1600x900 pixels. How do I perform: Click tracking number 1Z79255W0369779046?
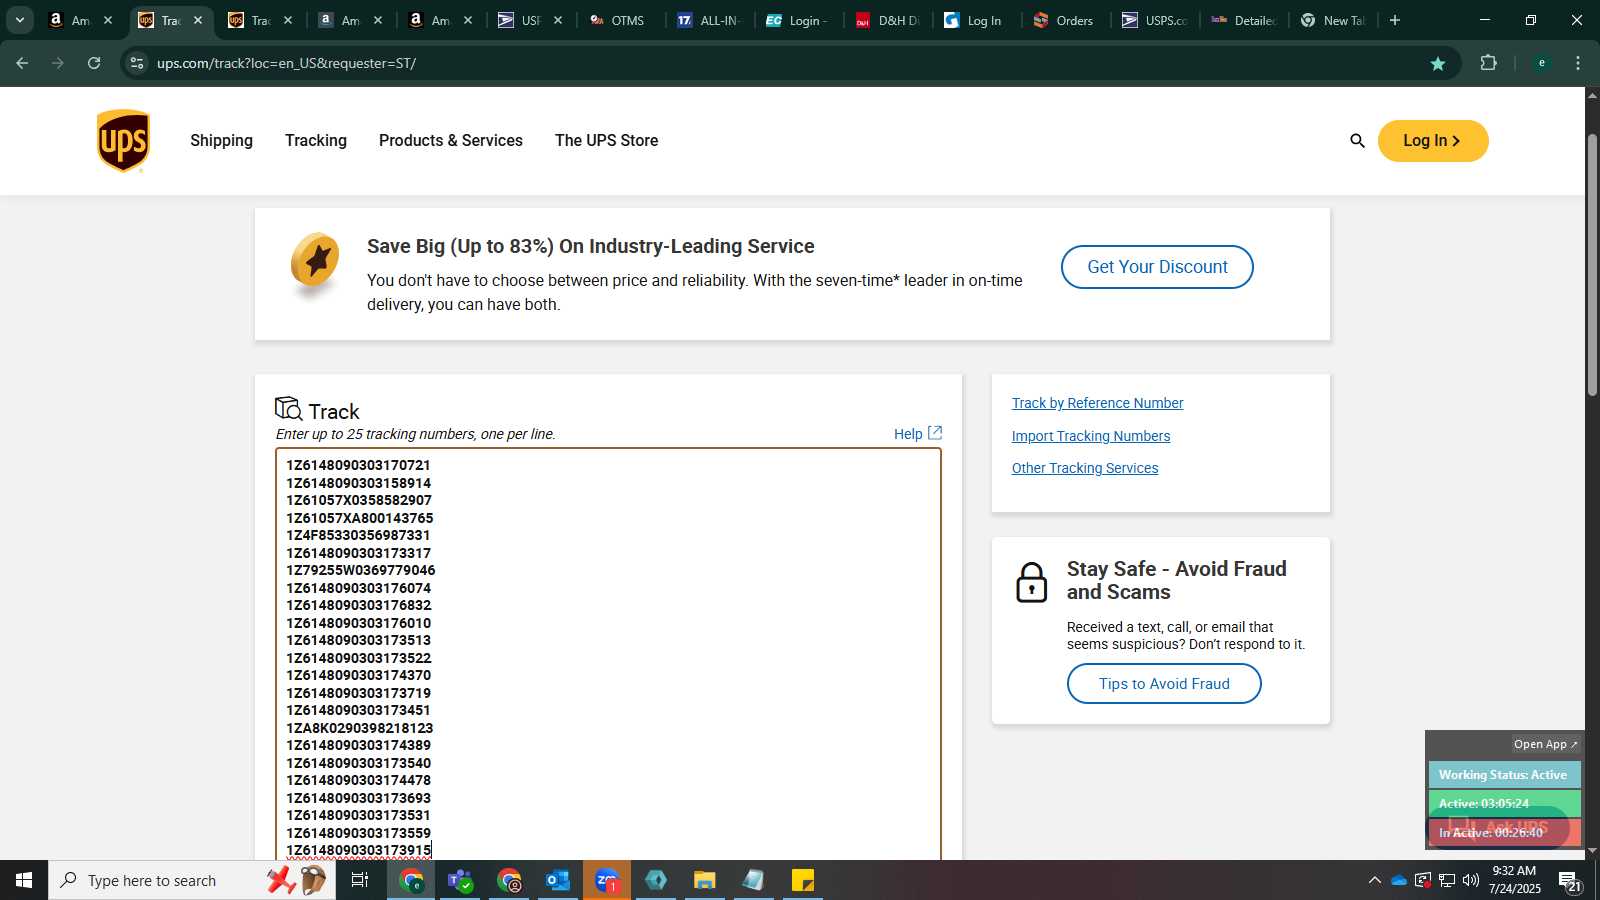(x=361, y=570)
